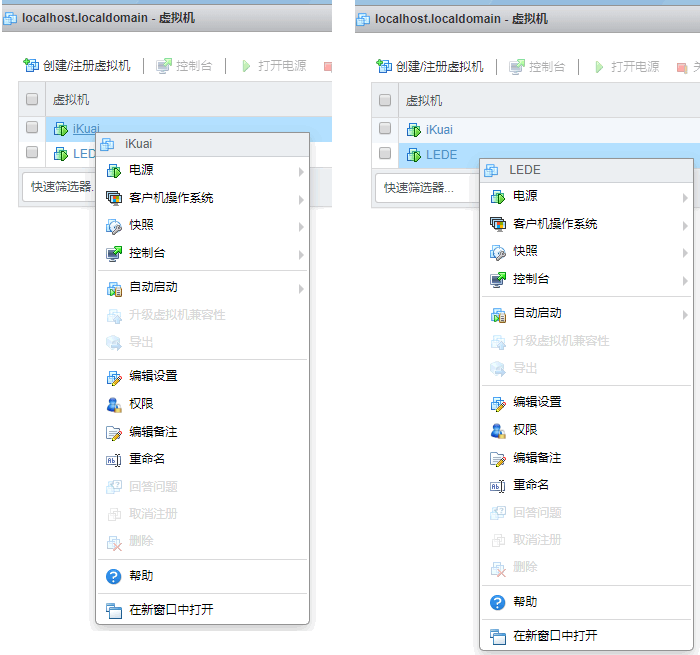This screenshot has width=700, height=655.
Task: Click the edit notes icon in LEDE menu
Action: [497, 458]
